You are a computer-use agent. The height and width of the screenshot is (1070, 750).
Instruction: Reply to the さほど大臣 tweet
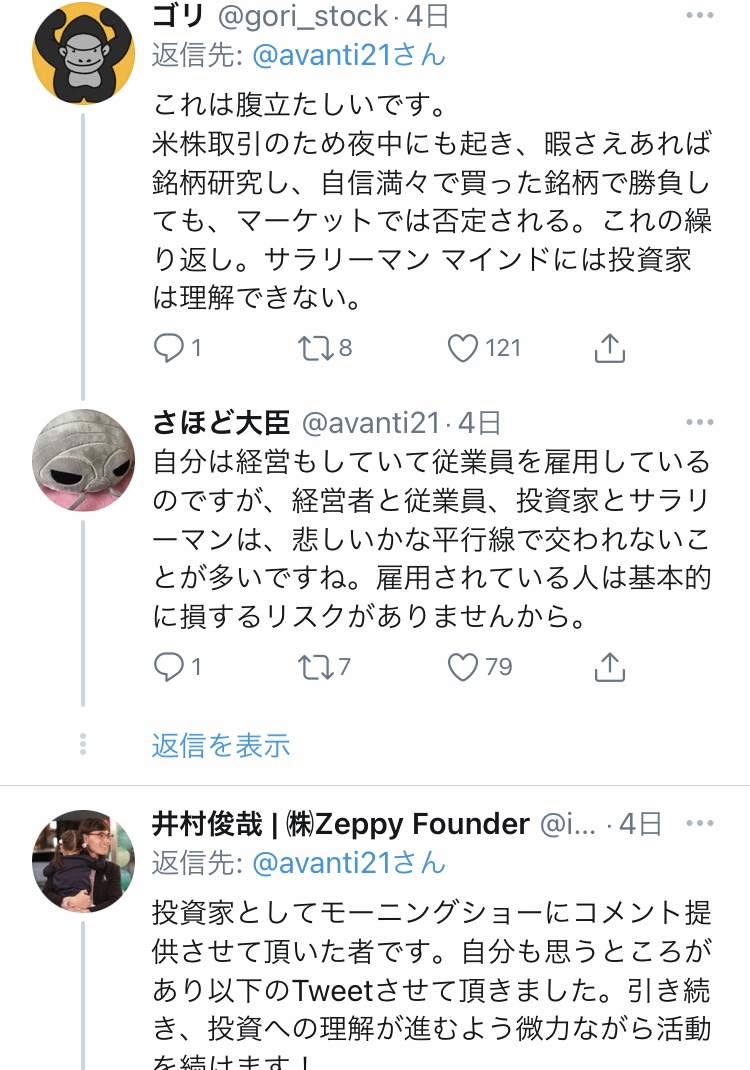[169, 667]
